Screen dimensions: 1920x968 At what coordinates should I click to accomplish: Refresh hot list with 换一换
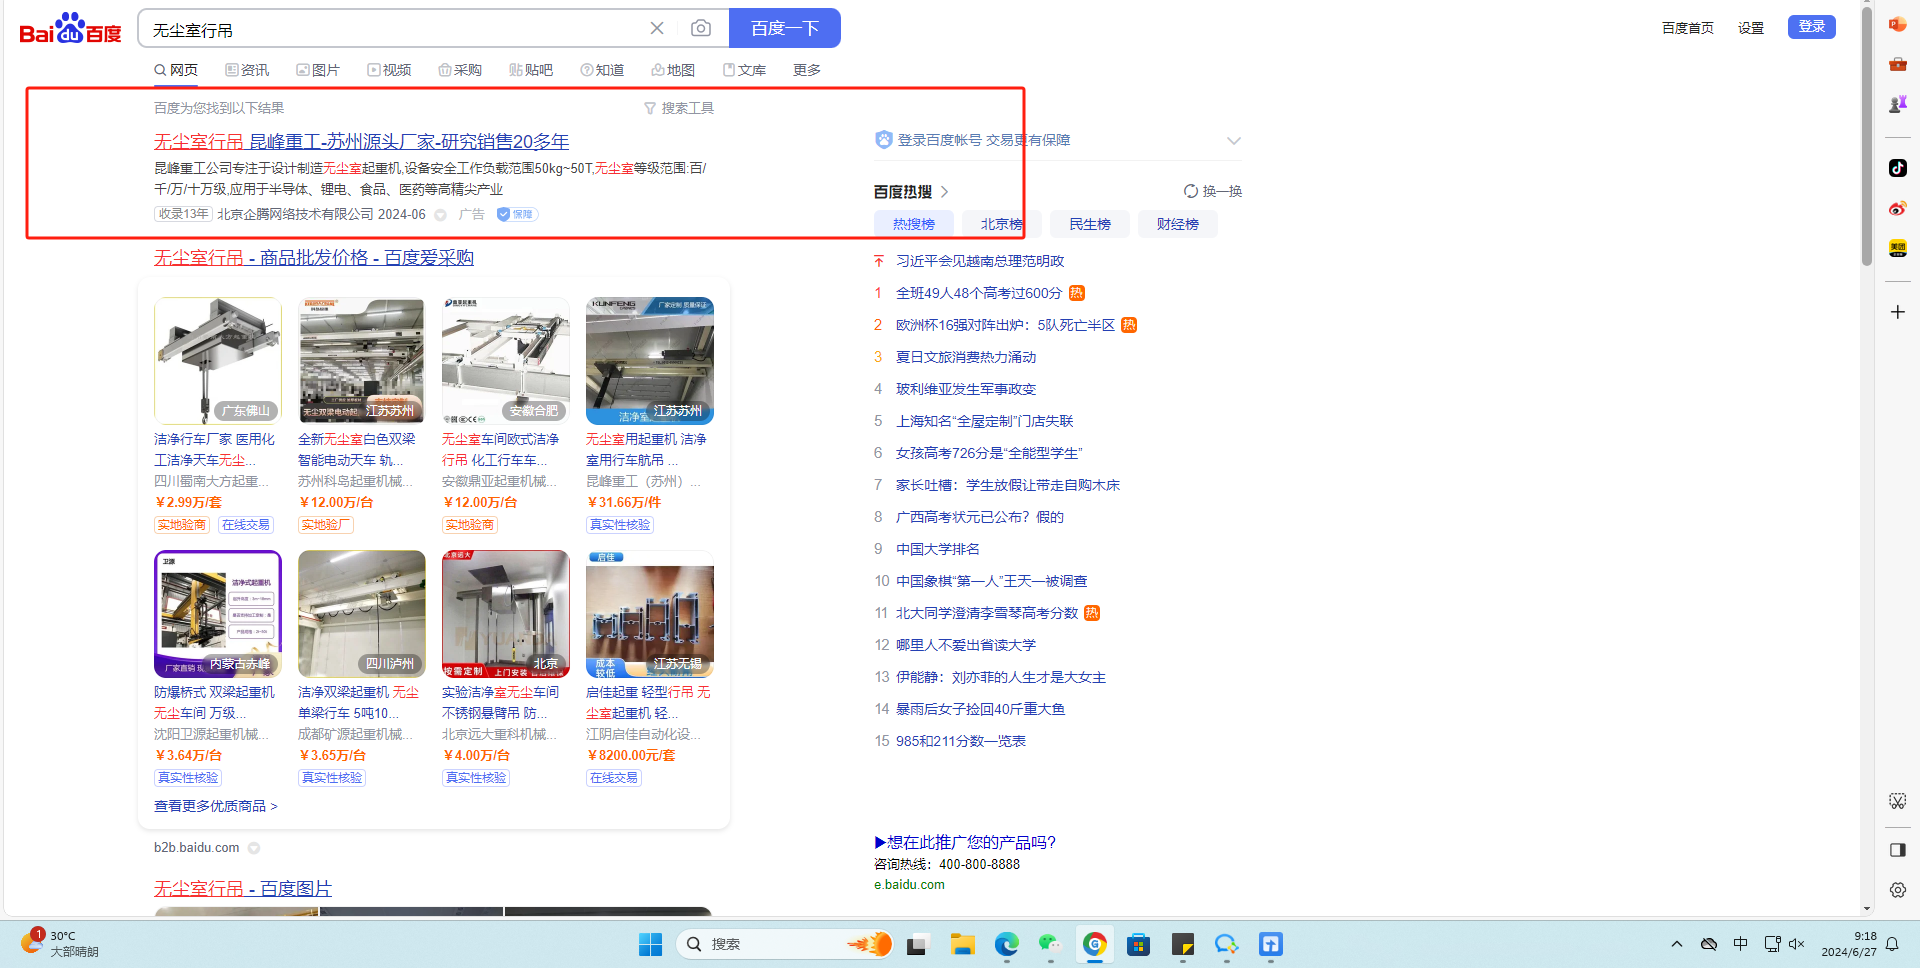[1212, 191]
